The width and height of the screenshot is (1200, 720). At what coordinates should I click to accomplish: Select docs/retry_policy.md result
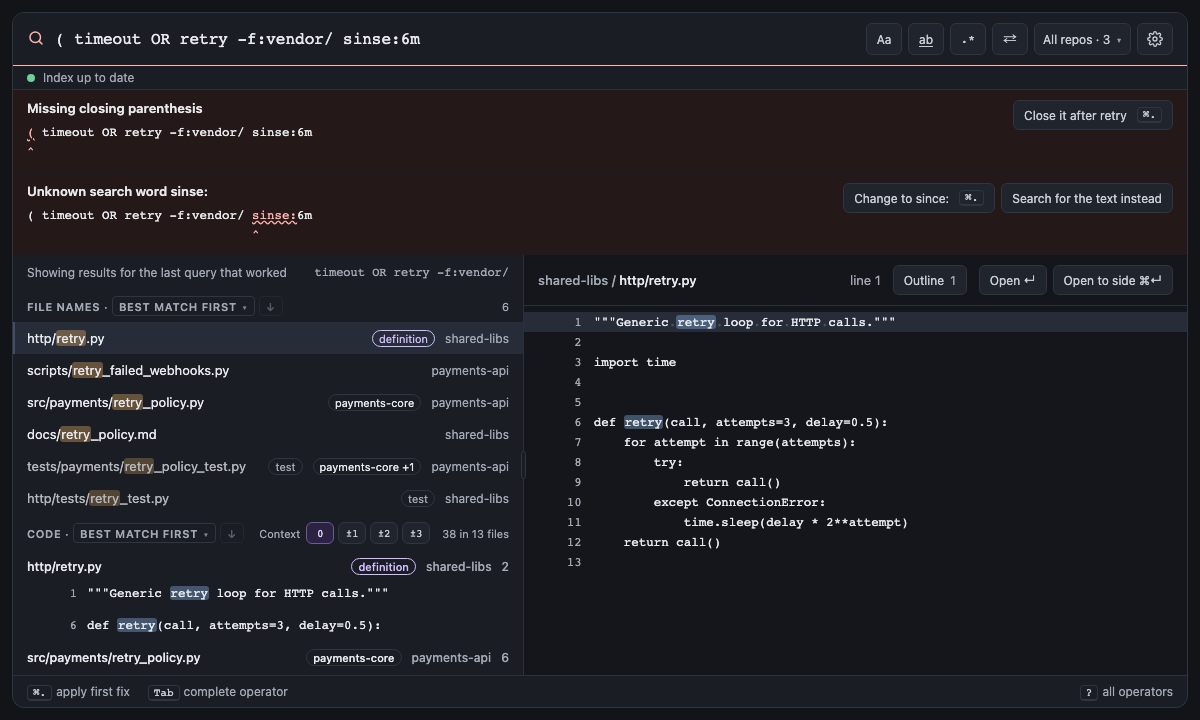coord(268,435)
